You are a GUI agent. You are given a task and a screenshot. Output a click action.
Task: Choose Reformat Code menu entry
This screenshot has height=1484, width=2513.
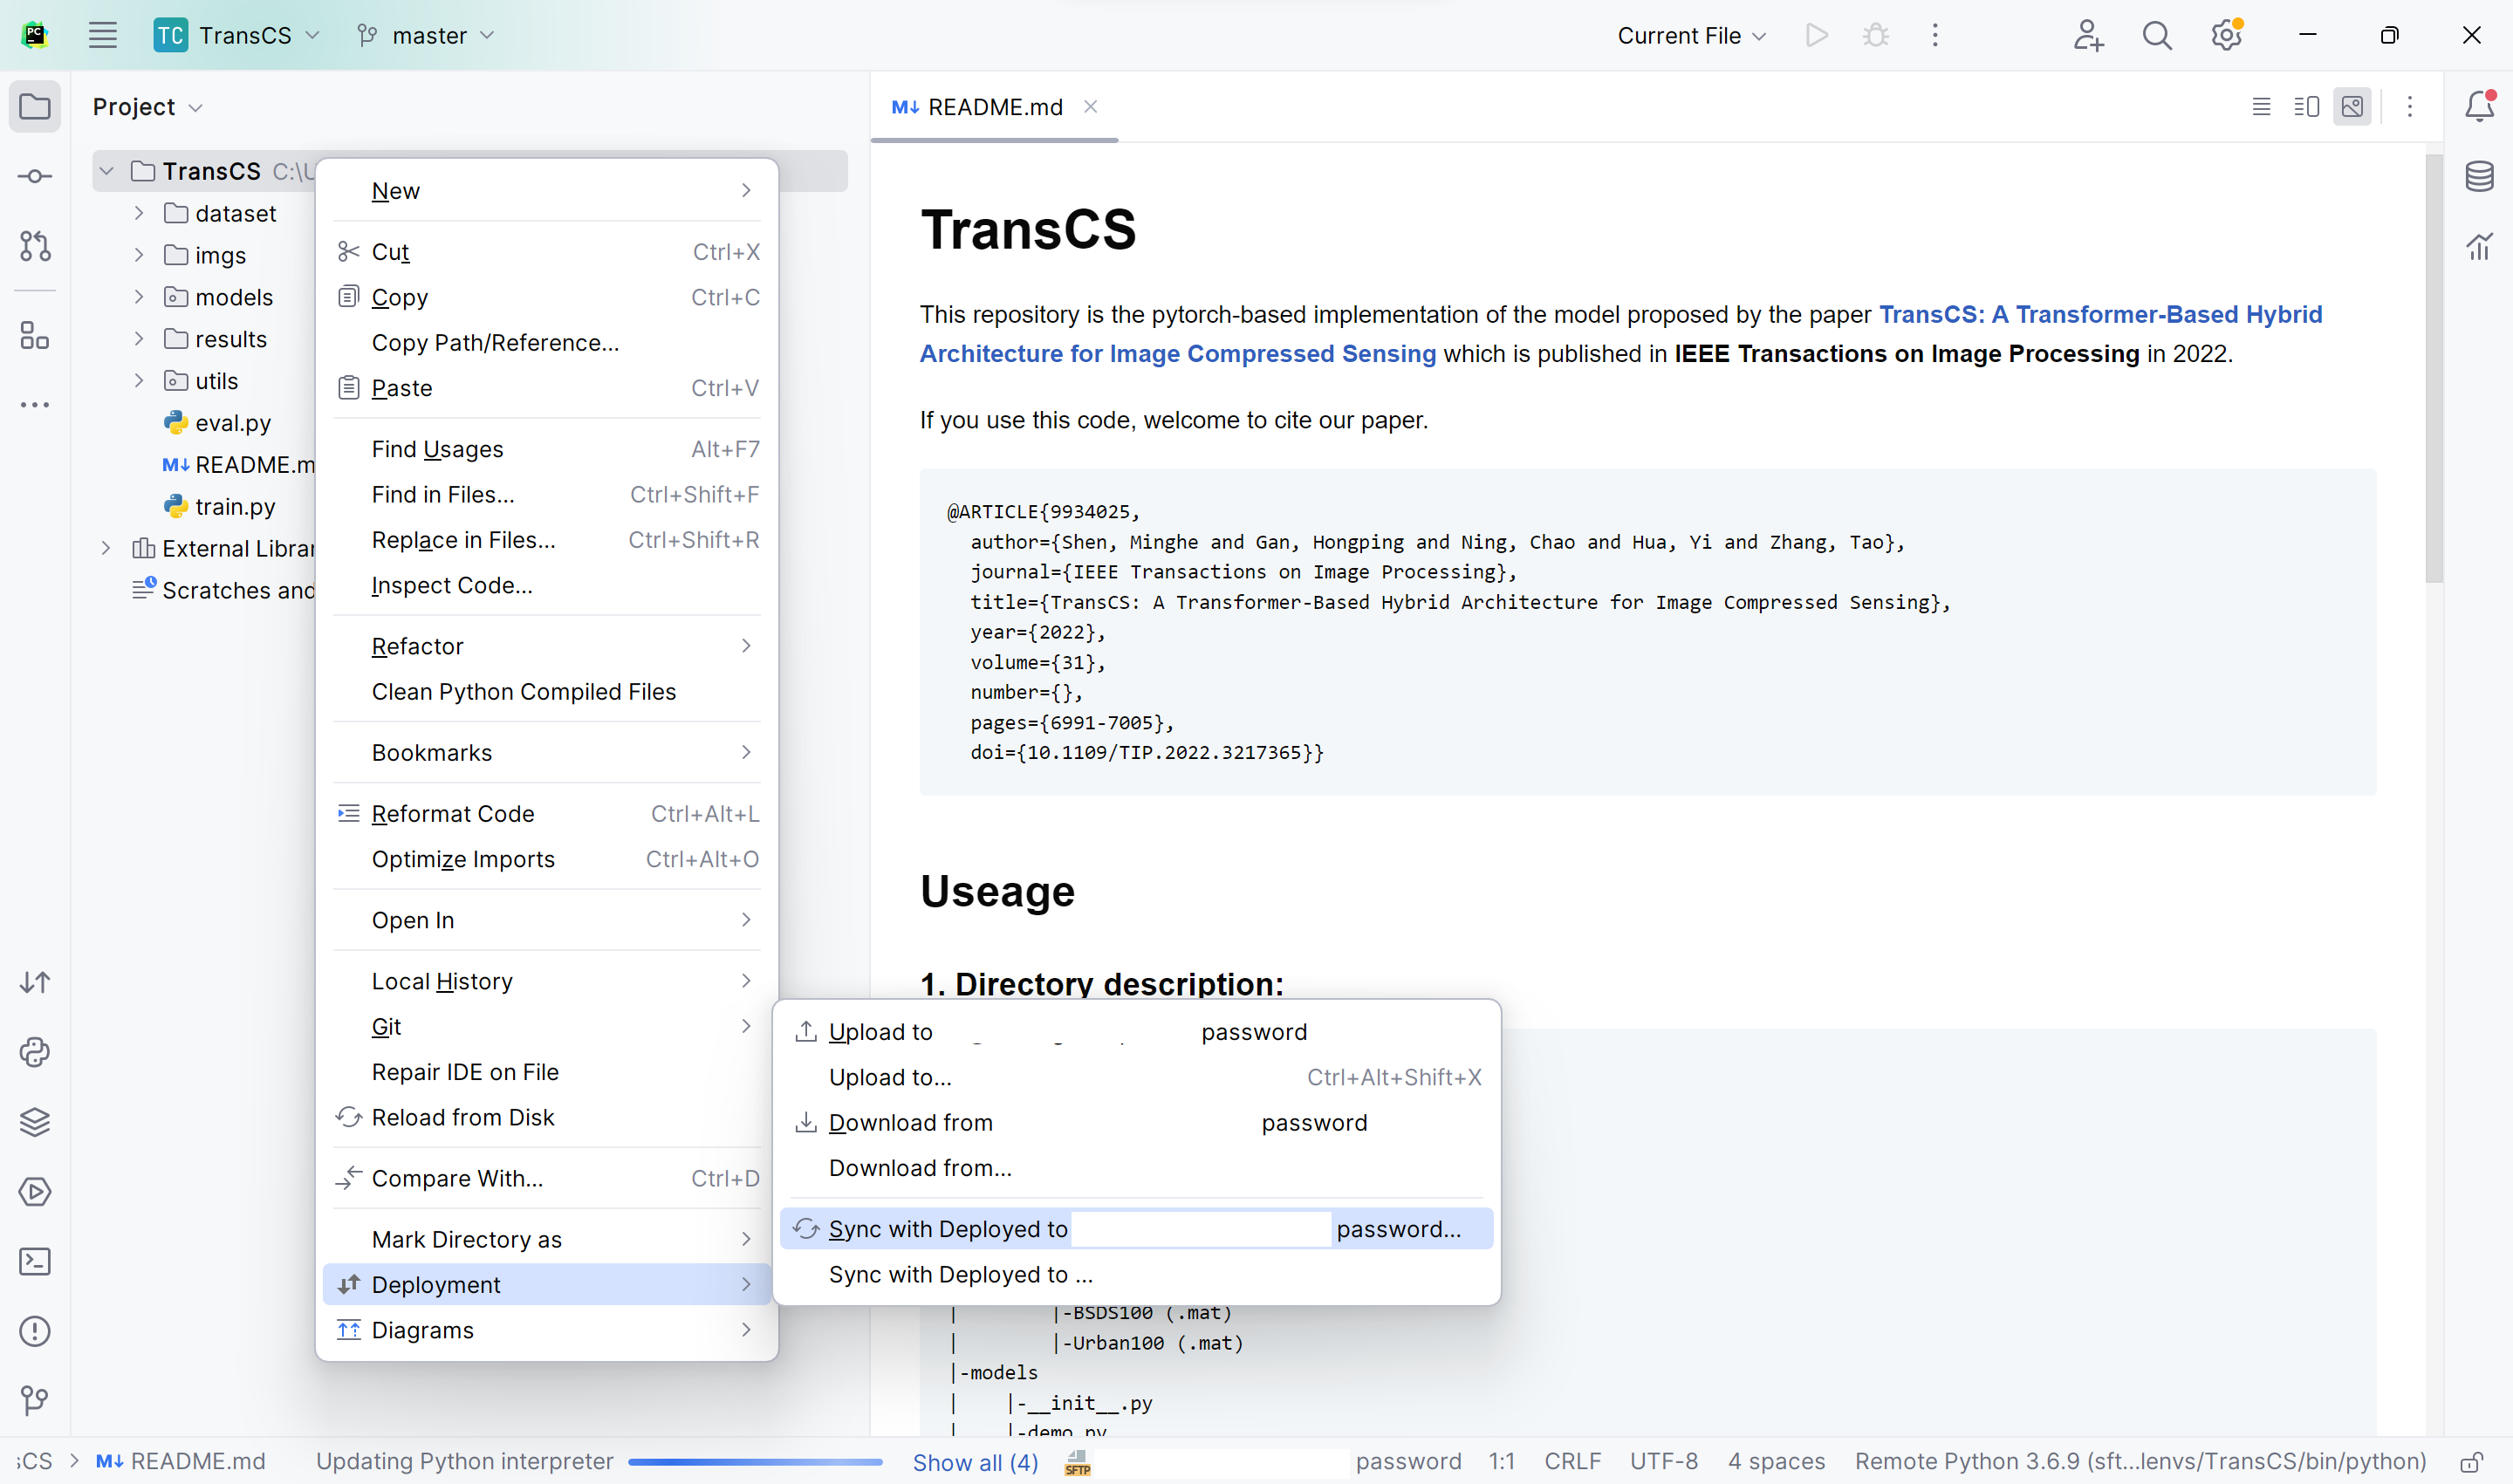click(x=547, y=813)
